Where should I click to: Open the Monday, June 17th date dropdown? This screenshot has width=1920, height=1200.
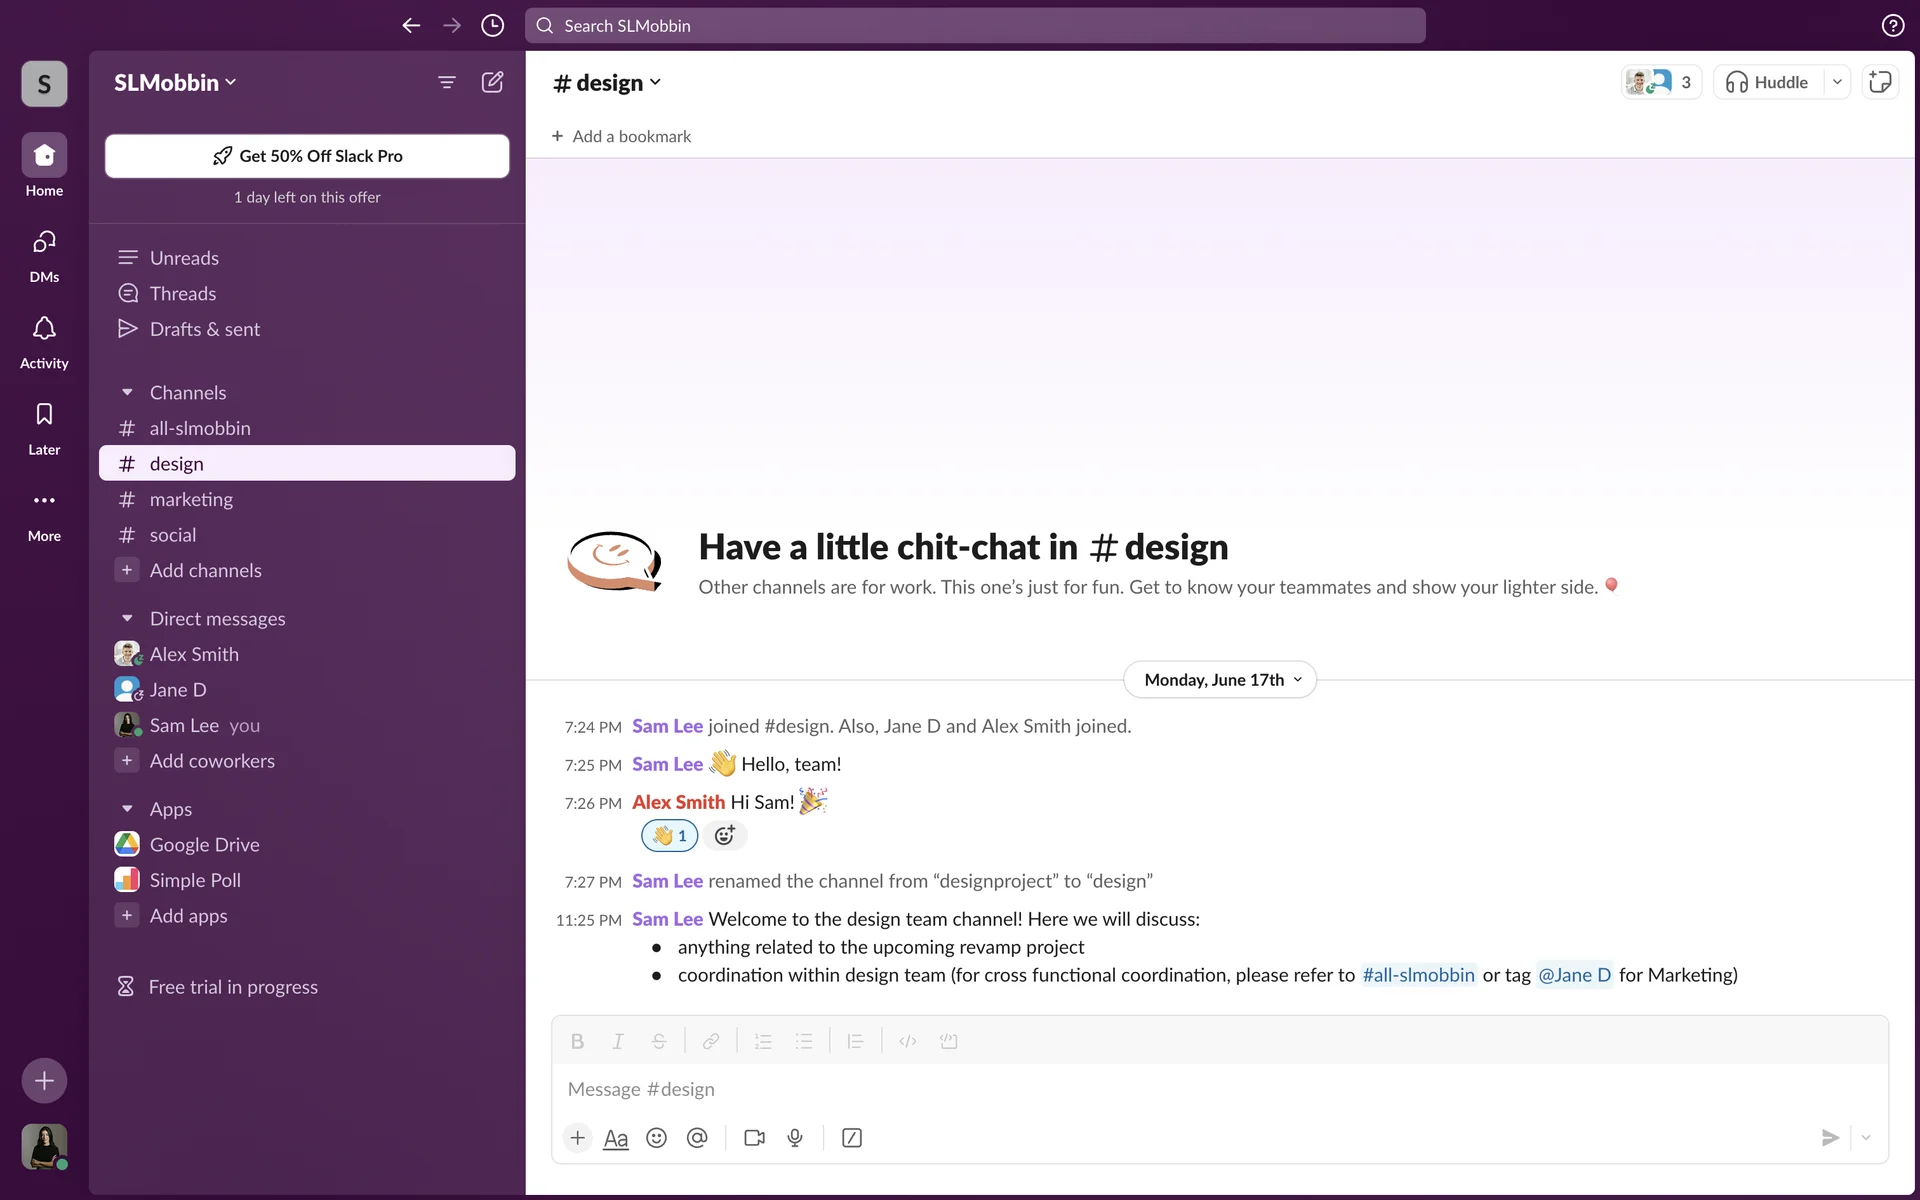[x=1220, y=680]
